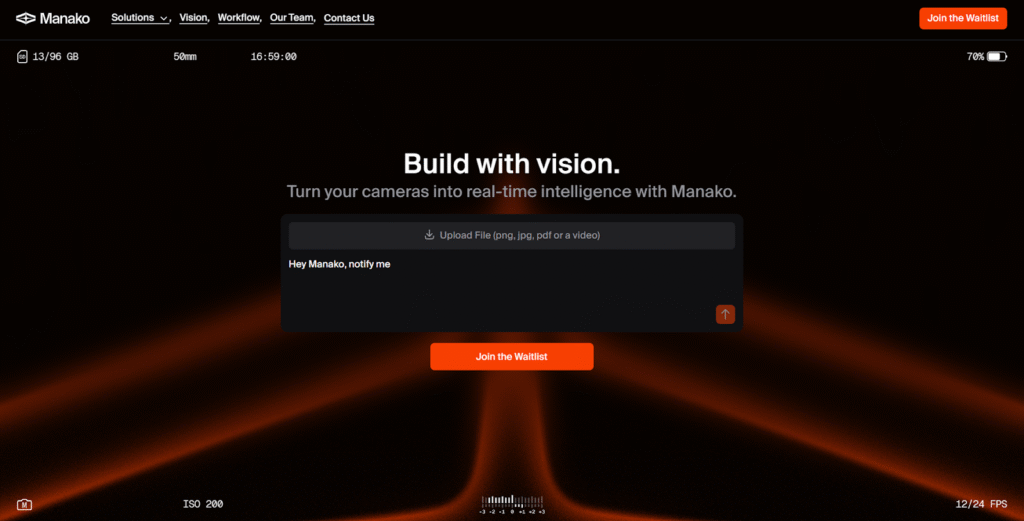Click the ISO 200 indicator
This screenshot has height=521, width=1024.
[x=202, y=504]
